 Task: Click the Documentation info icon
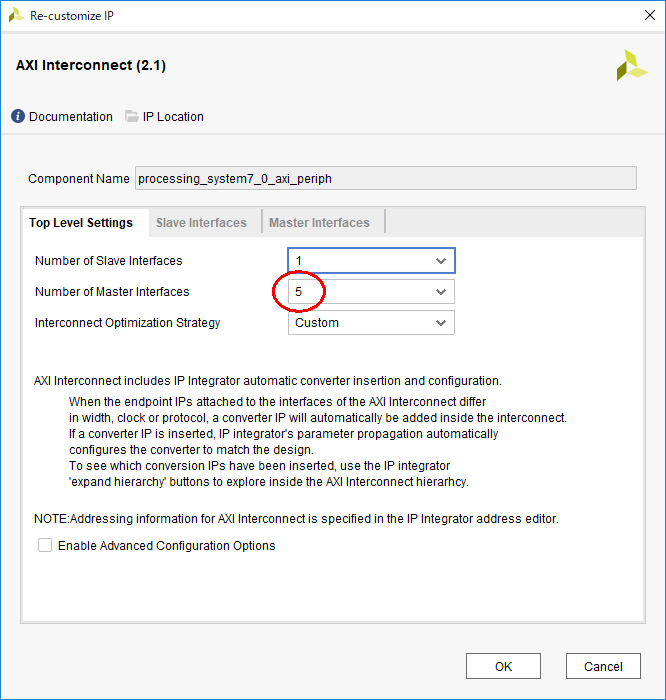18,116
